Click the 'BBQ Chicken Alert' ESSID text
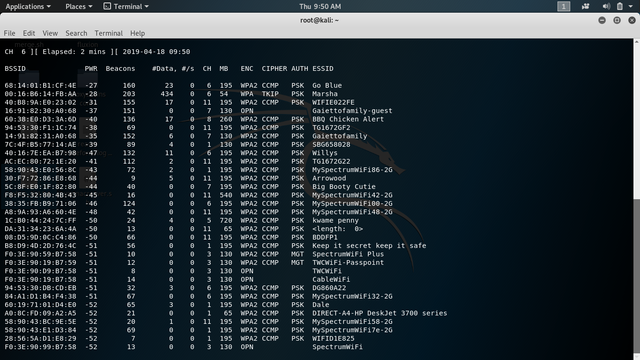The height and width of the screenshot is (360, 640). (x=348, y=119)
